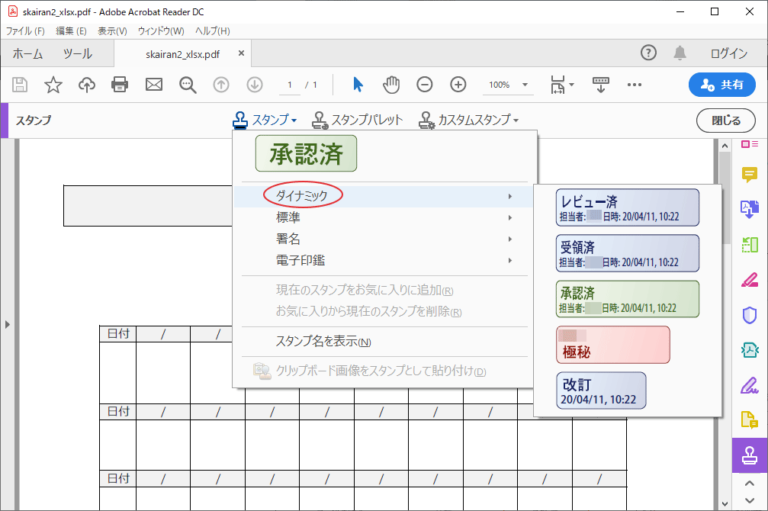Click the blue 共有 share button
This screenshot has width=768, height=511.
(722, 85)
